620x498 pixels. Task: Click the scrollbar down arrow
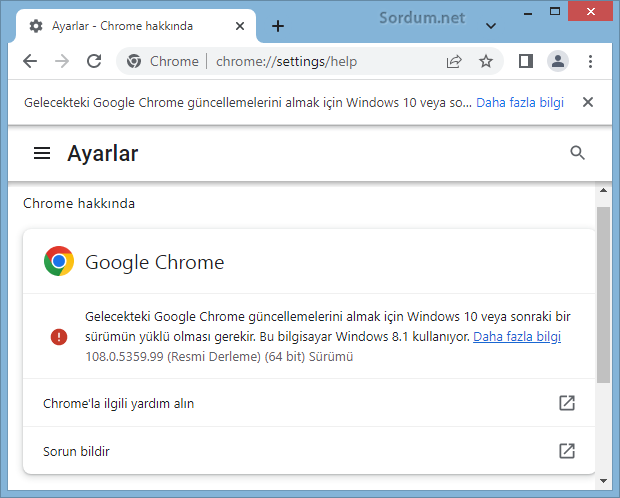tap(603, 481)
